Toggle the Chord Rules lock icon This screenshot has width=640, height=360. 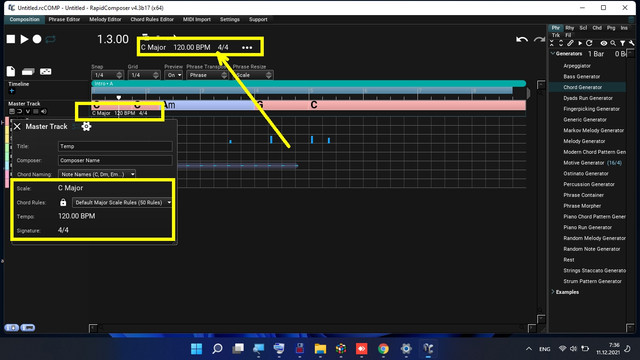pos(63,202)
